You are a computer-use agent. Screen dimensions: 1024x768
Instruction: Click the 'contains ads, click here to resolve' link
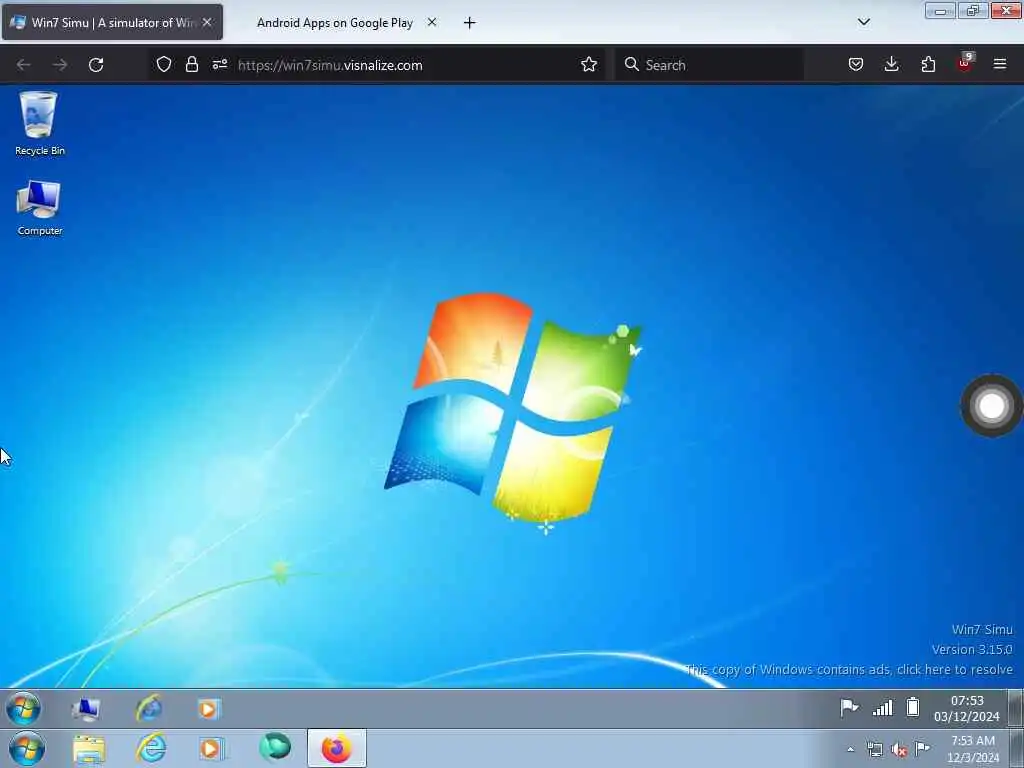(849, 669)
